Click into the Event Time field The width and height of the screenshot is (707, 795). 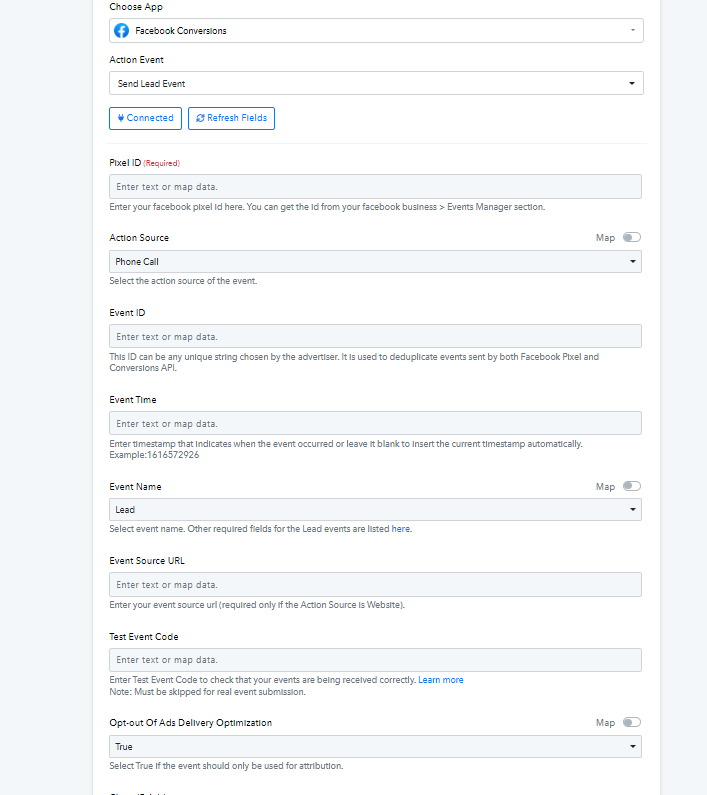375,424
